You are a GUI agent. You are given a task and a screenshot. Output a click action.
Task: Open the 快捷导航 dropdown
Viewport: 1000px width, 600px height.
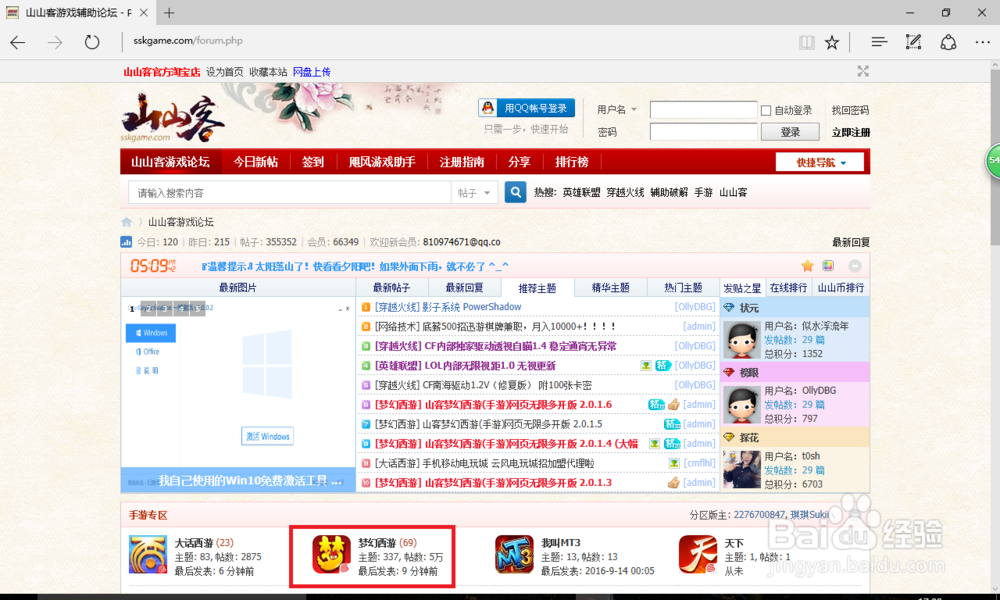pos(820,162)
